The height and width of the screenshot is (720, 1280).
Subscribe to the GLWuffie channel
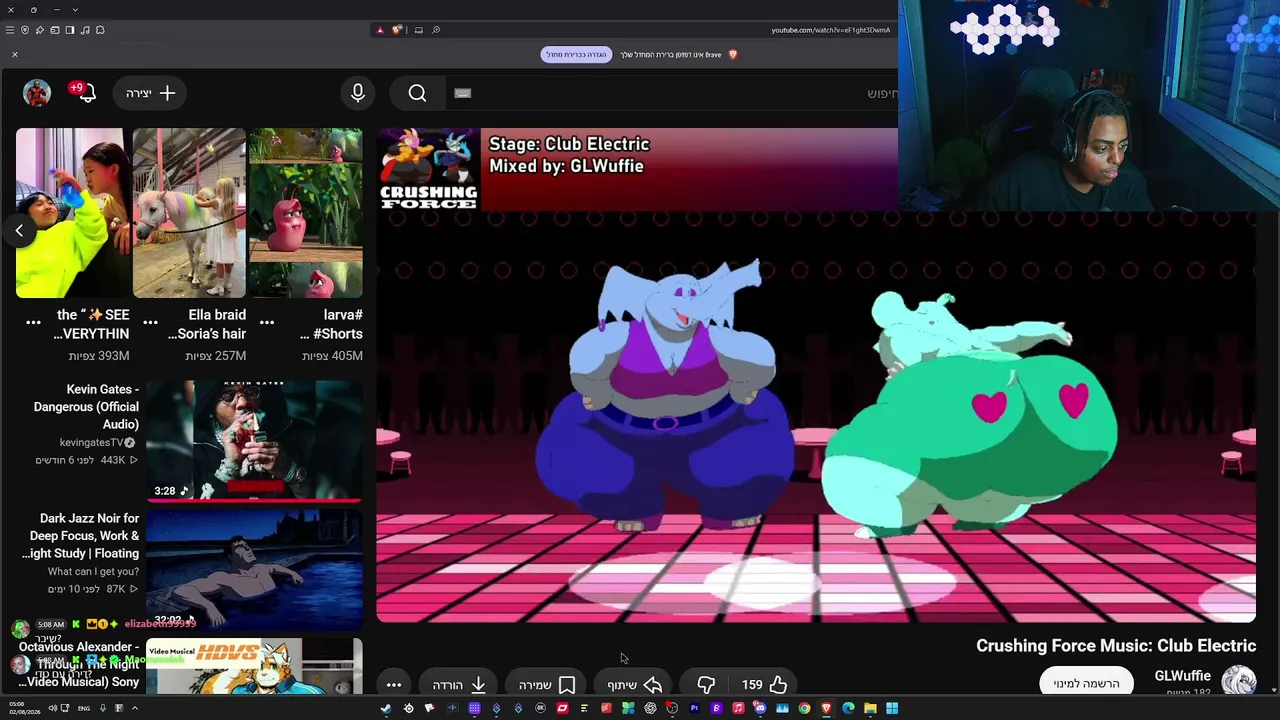pyautogui.click(x=1086, y=683)
